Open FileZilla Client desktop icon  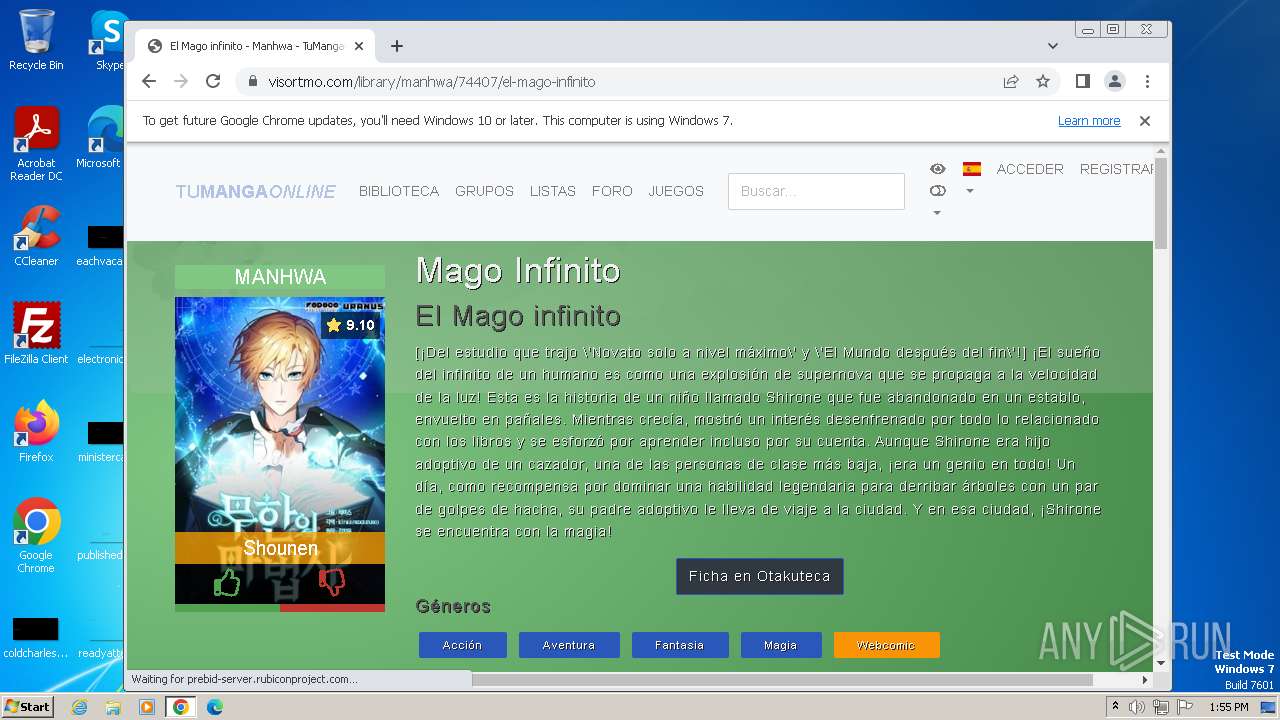coord(36,333)
